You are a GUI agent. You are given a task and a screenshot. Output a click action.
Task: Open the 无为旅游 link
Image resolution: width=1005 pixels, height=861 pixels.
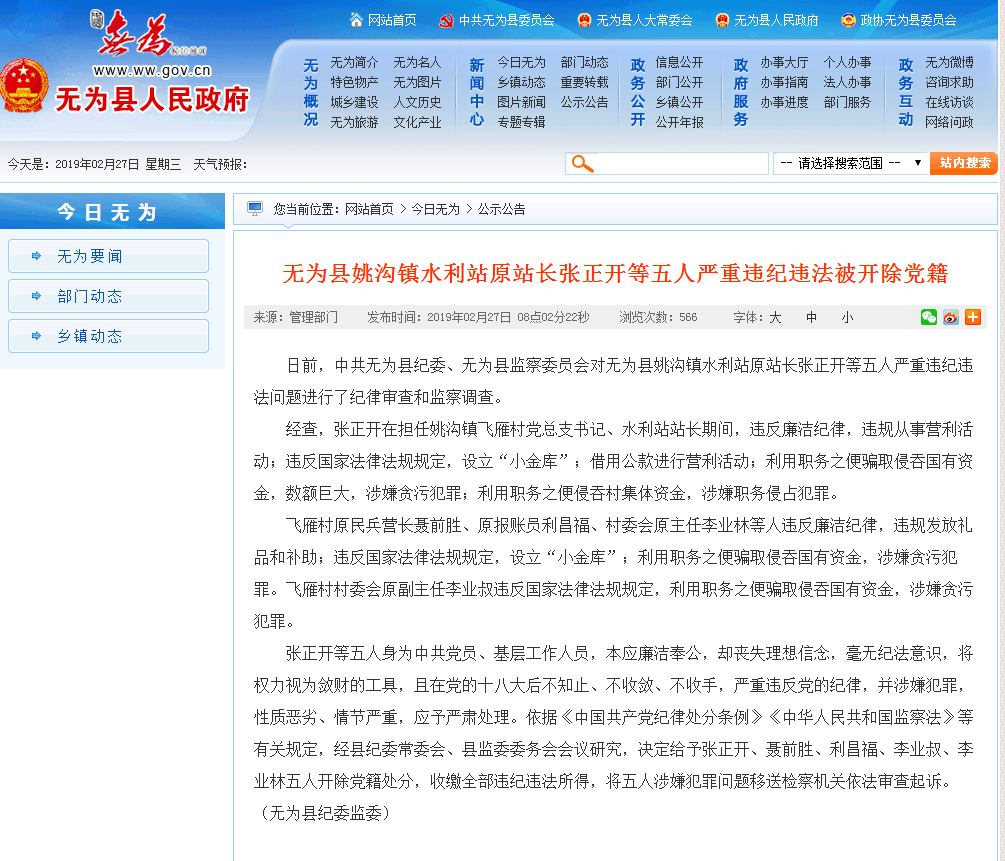pyautogui.click(x=354, y=122)
